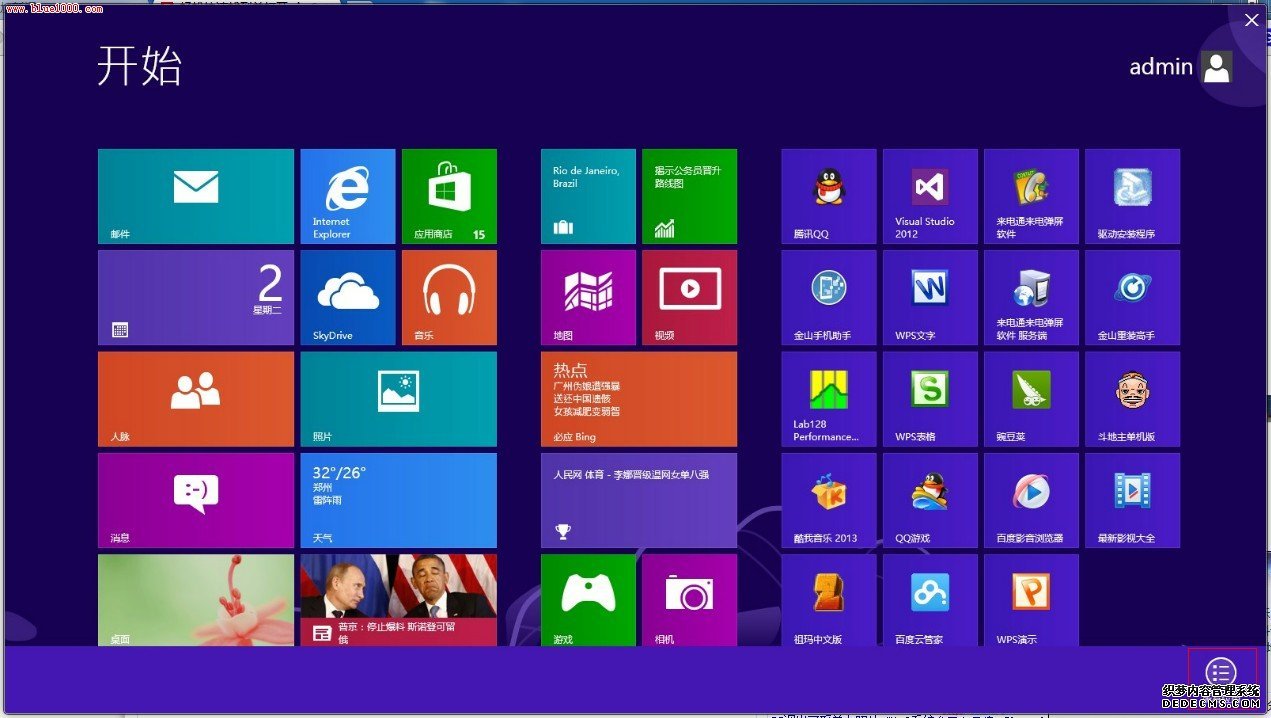Open the Store (应用商店) tile
Viewport: 1271px width, 718px height.
tap(449, 196)
